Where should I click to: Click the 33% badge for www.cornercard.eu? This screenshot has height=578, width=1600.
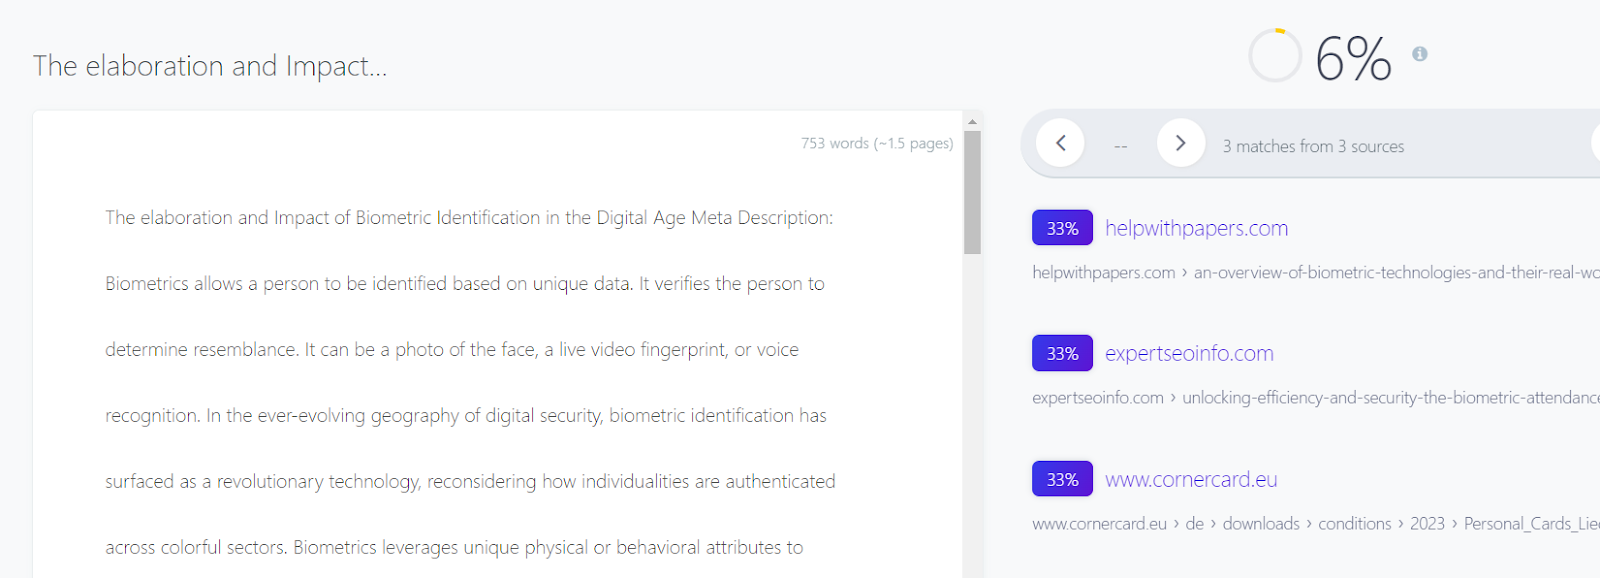1062,479
